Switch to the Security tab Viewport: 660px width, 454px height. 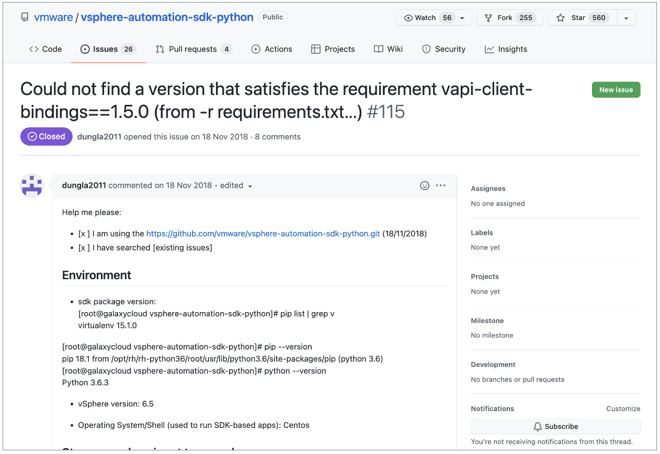[444, 49]
